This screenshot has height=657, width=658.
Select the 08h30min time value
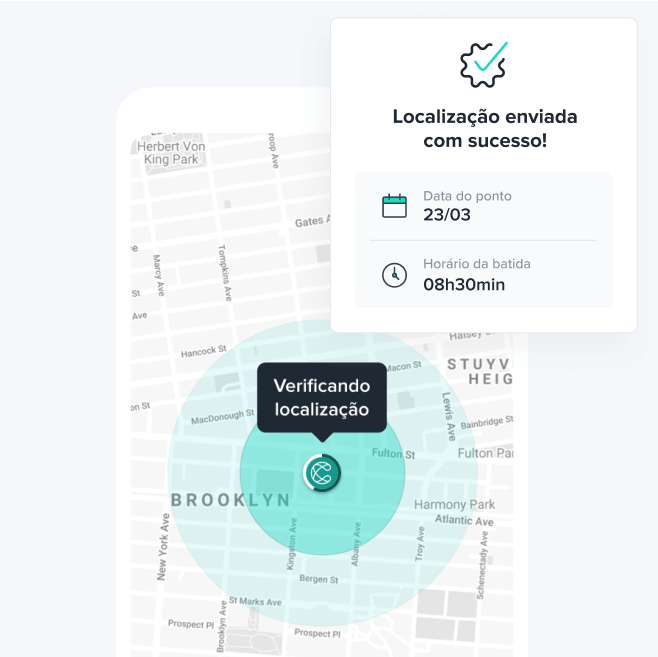pyautogui.click(x=464, y=284)
